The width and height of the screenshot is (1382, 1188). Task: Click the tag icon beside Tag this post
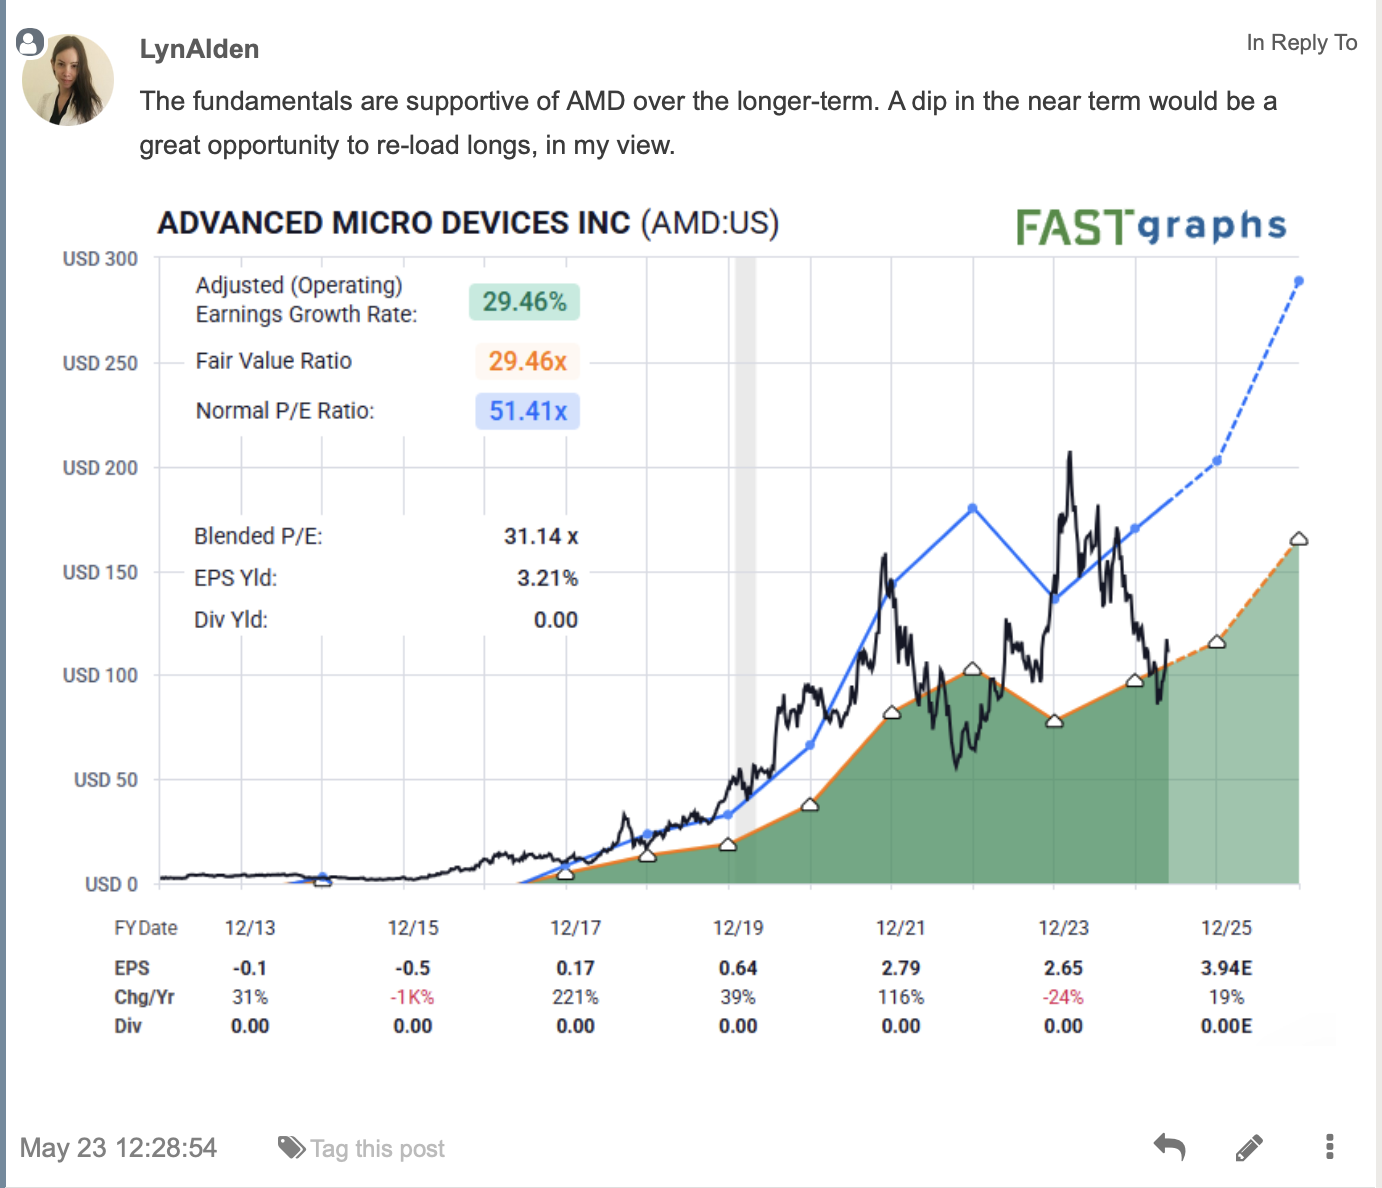tap(291, 1148)
